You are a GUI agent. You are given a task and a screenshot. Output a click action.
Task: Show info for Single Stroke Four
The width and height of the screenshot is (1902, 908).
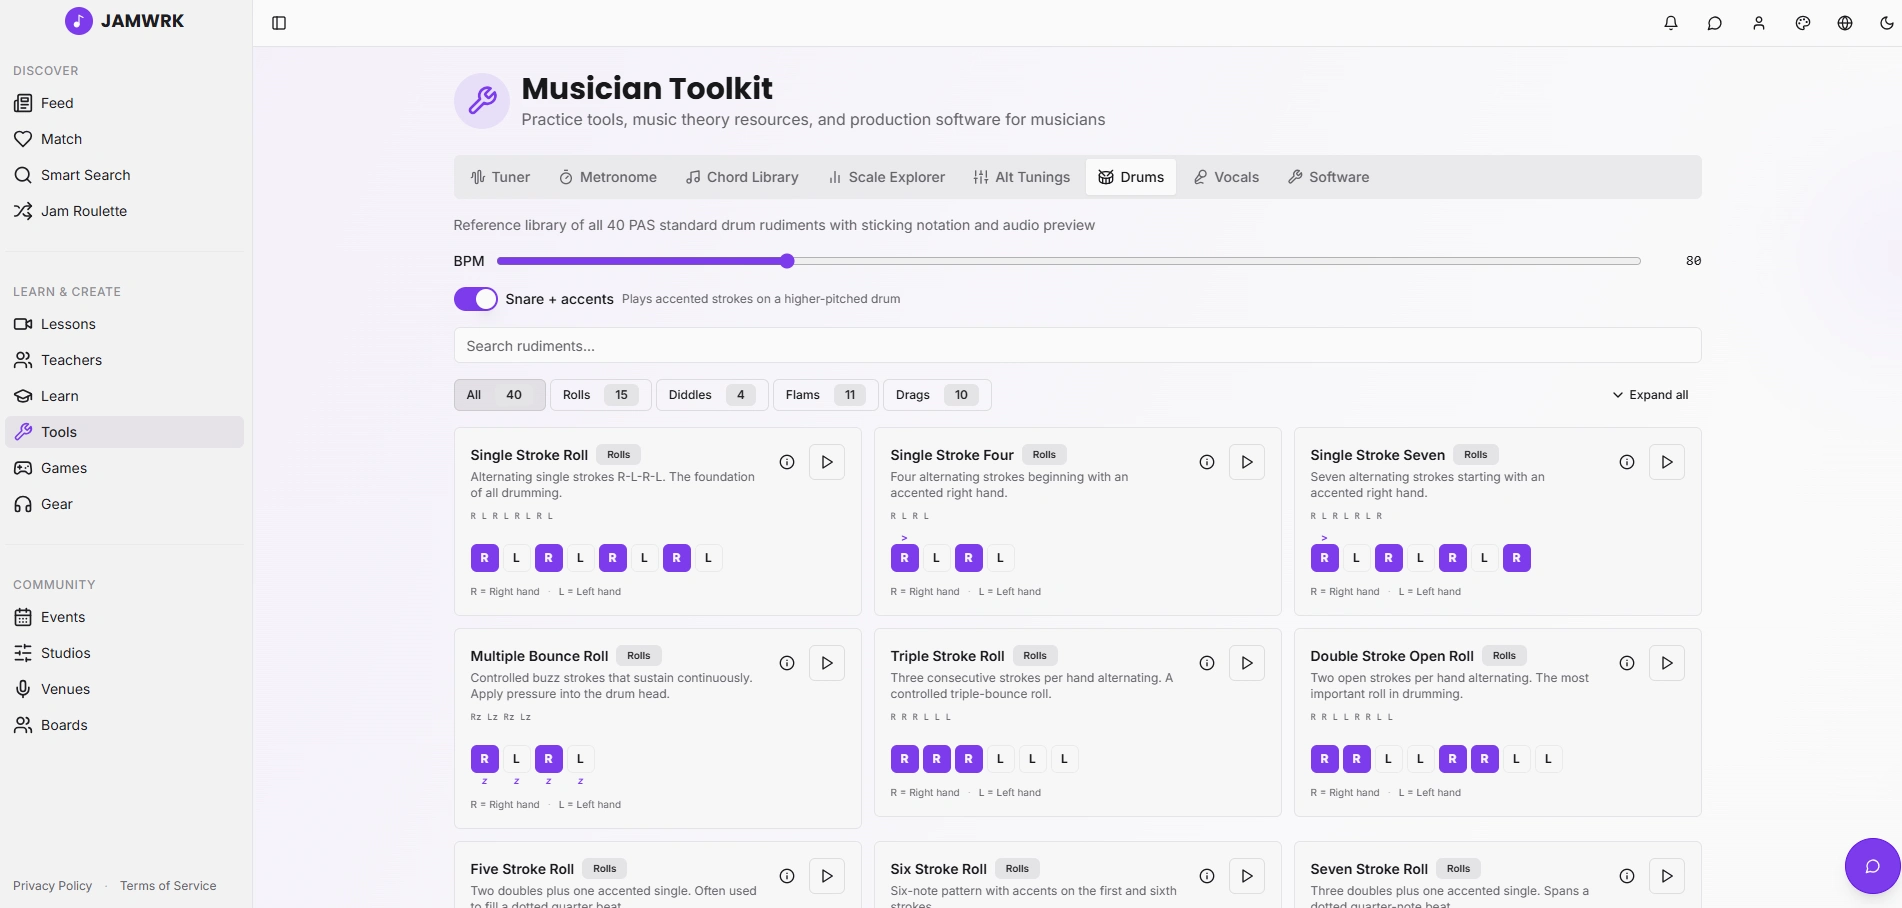pyautogui.click(x=1207, y=462)
